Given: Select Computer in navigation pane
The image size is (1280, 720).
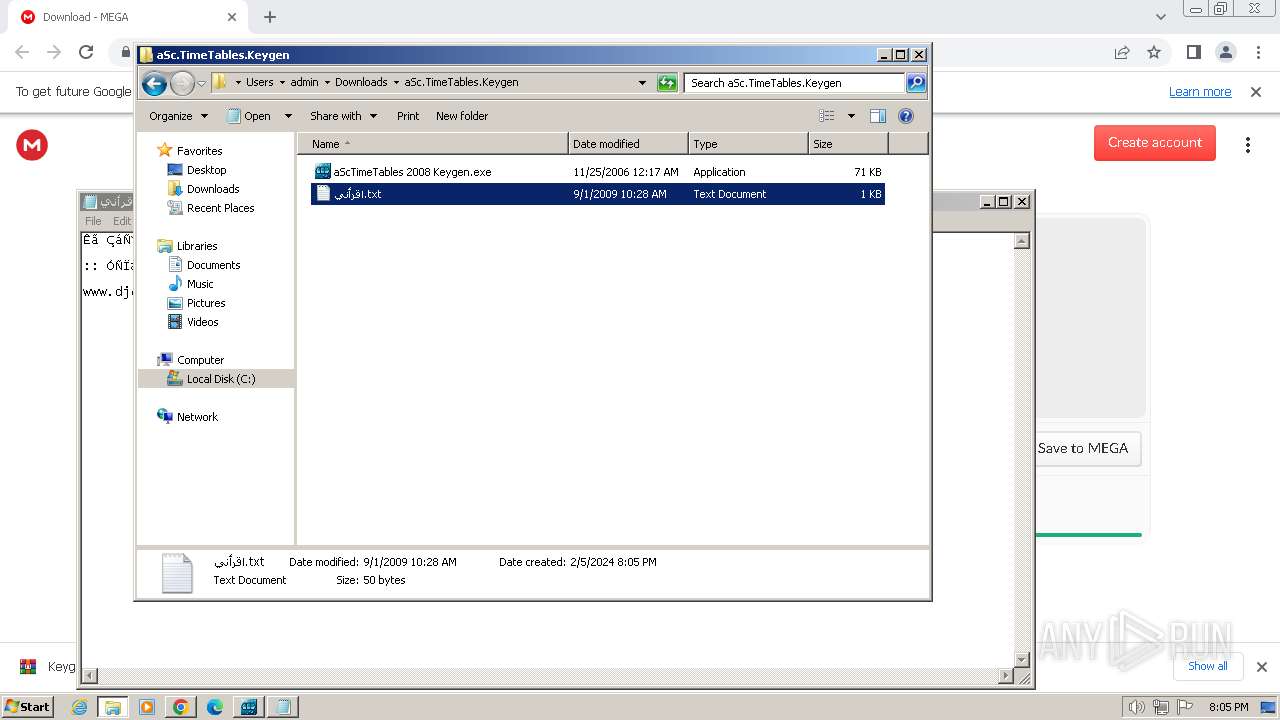Looking at the screenshot, I should coord(200,360).
